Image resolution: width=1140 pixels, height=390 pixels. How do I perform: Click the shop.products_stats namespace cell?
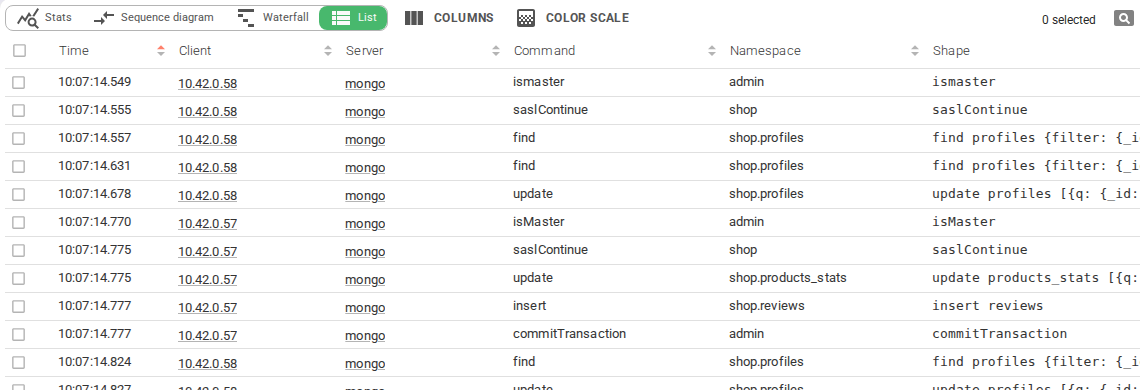787,277
